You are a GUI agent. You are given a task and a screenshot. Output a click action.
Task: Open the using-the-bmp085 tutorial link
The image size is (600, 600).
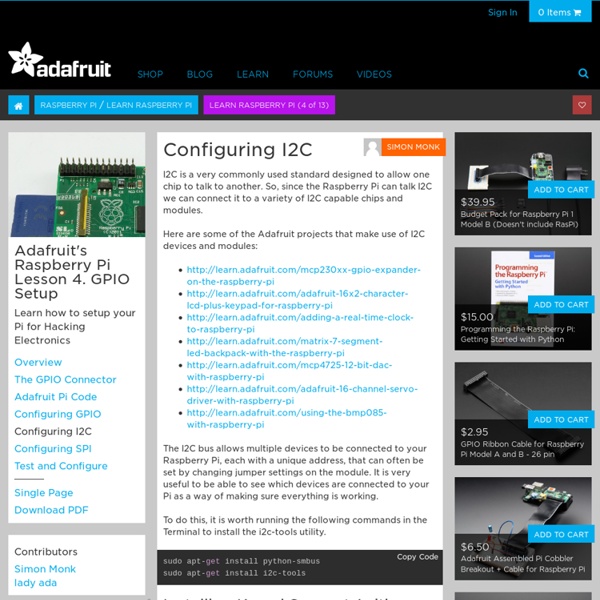(287, 418)
